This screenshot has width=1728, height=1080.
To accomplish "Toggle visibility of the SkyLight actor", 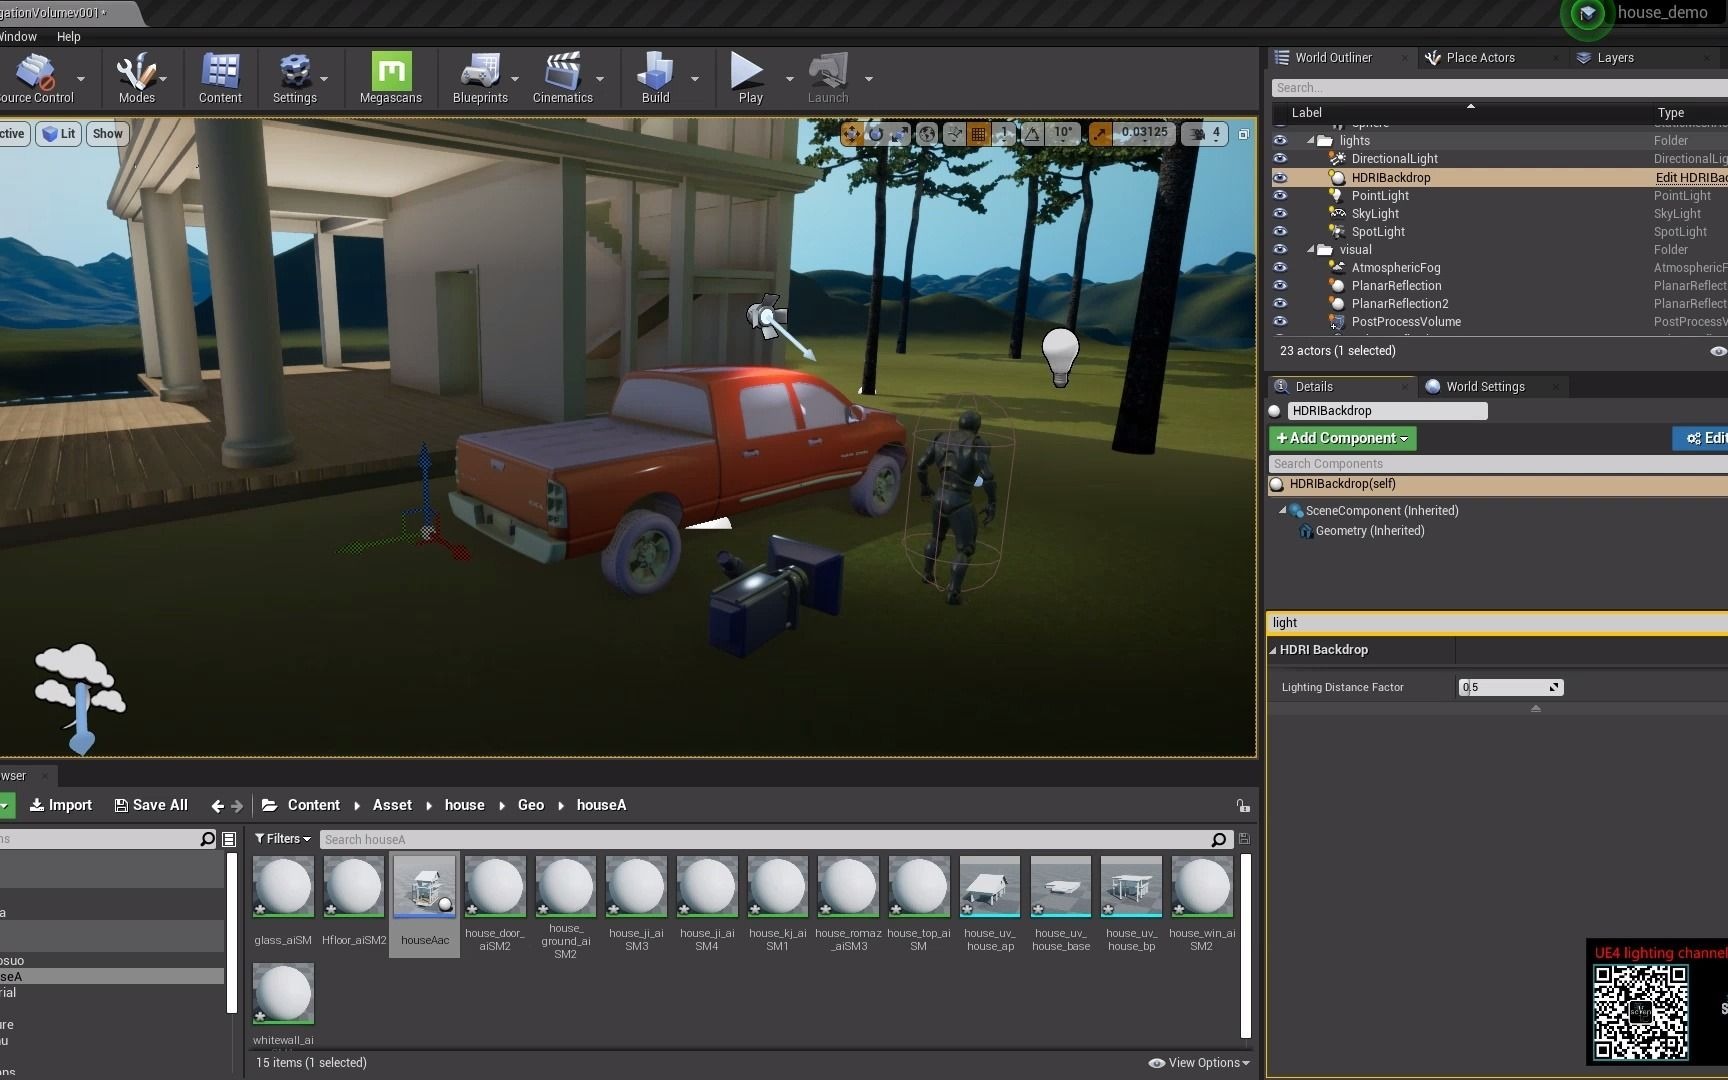I will [1280, 213].
